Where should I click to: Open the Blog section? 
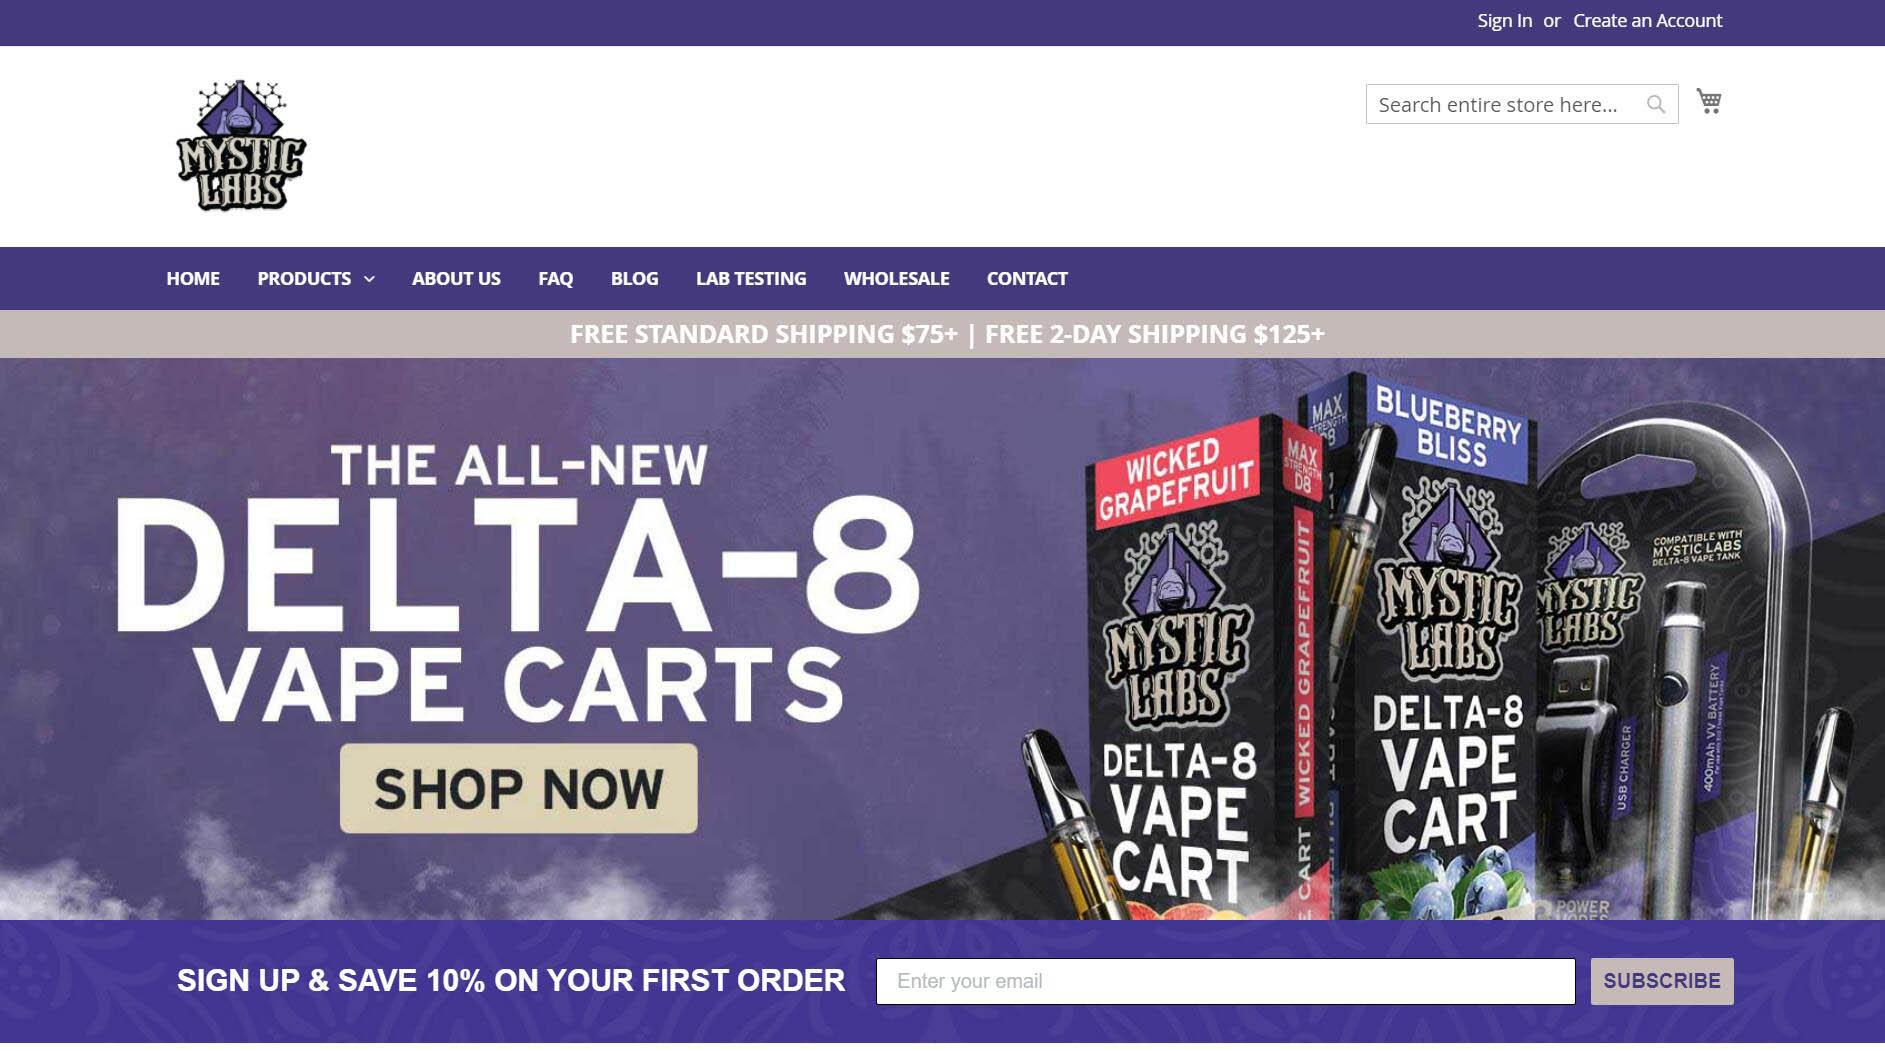(635, 279)
